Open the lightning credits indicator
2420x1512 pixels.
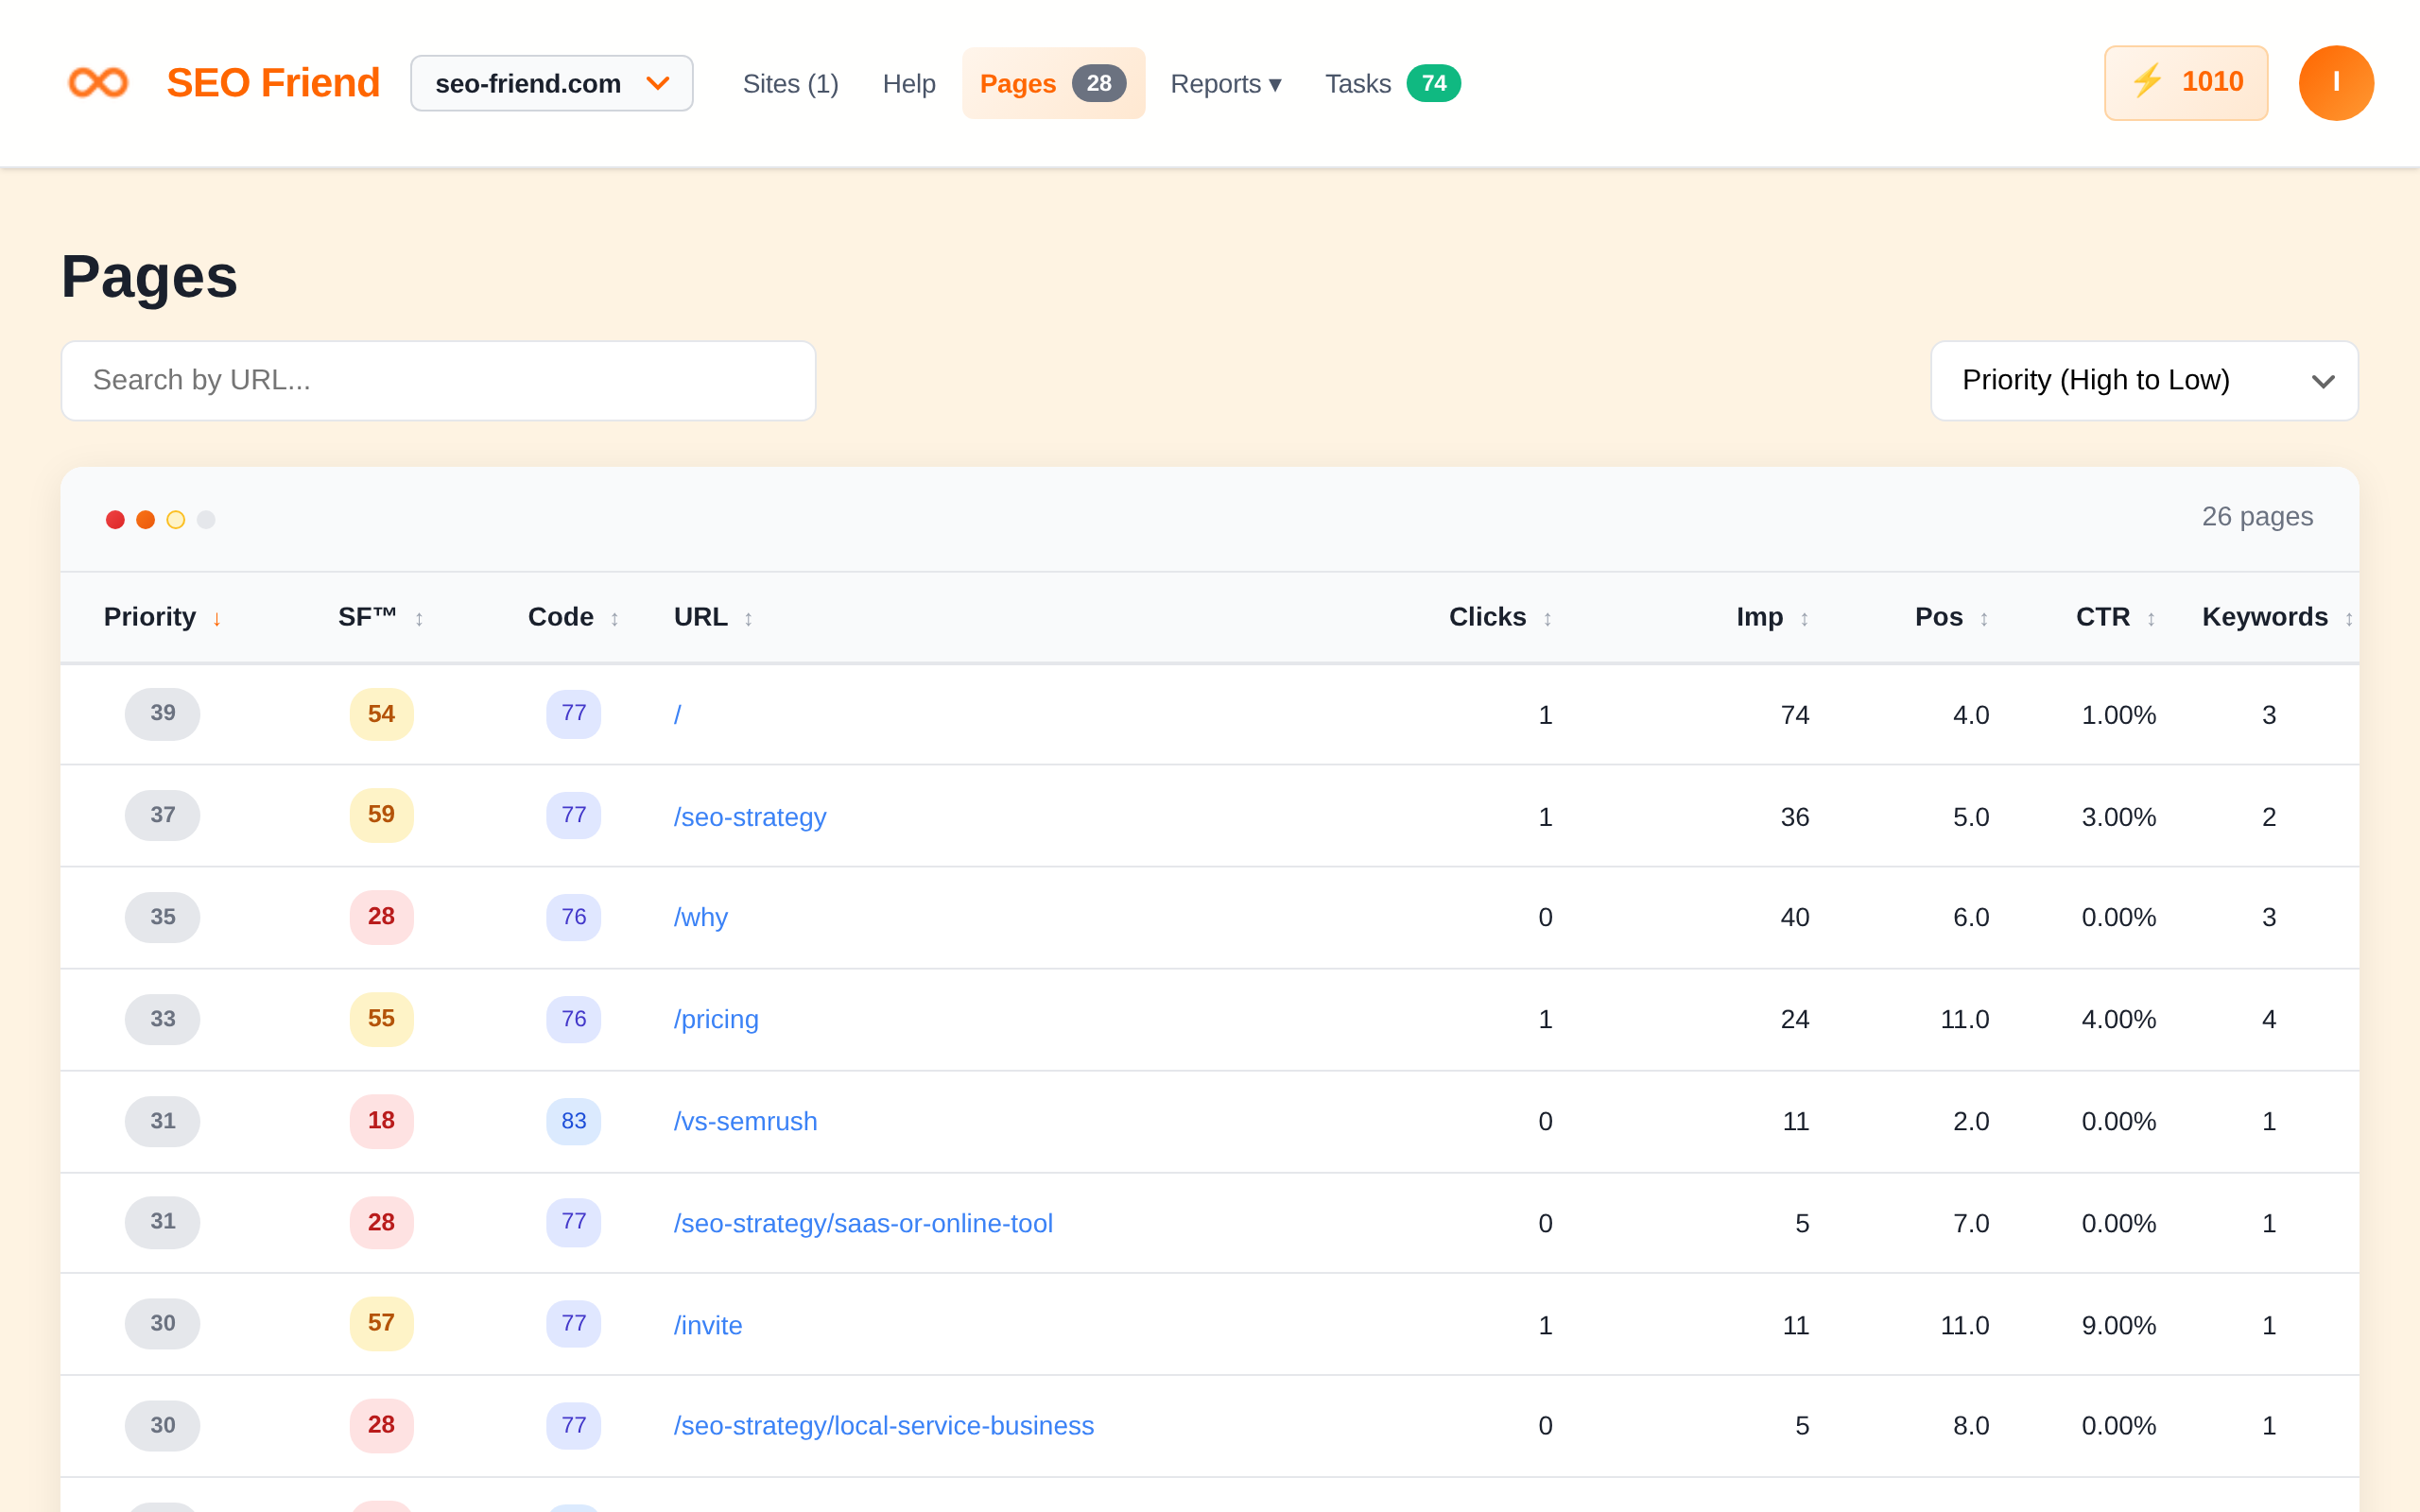point(2186,82)
